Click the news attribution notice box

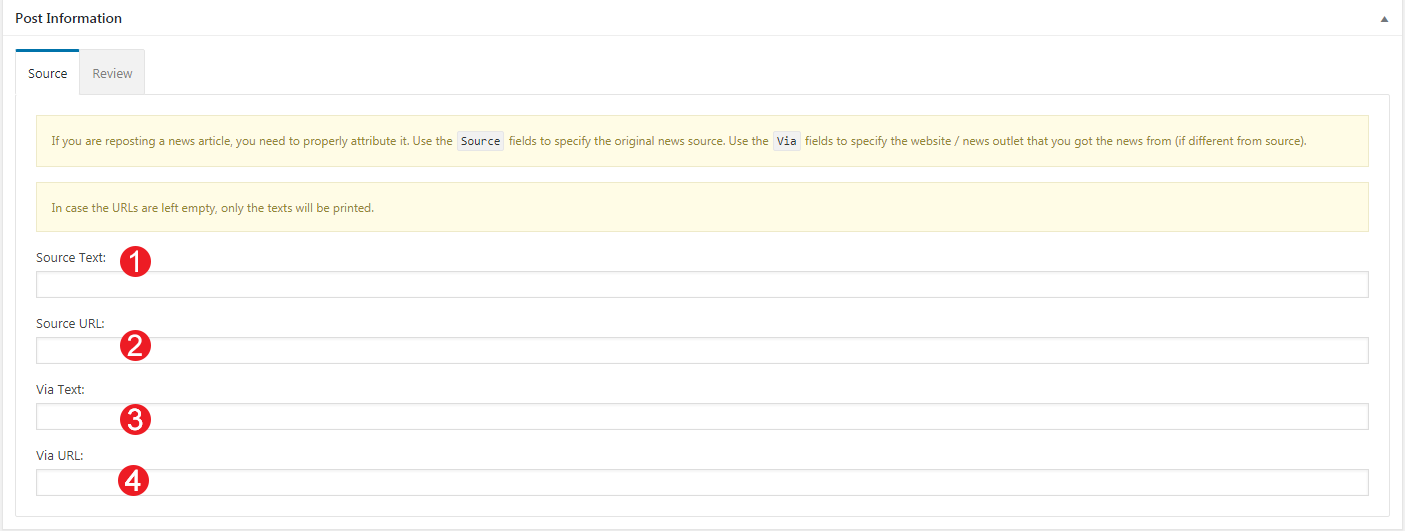point(702,141)
